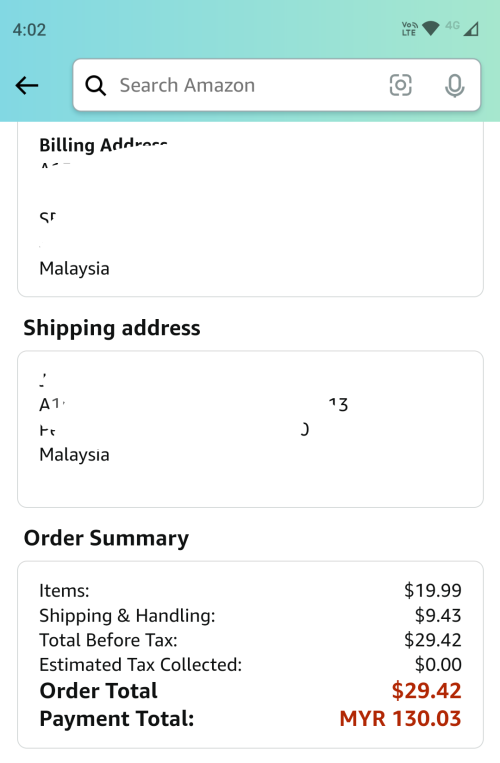Tap the VoLTE status icon
The height and width of the screenshot is (763, 500).
(x=409, y=29)
